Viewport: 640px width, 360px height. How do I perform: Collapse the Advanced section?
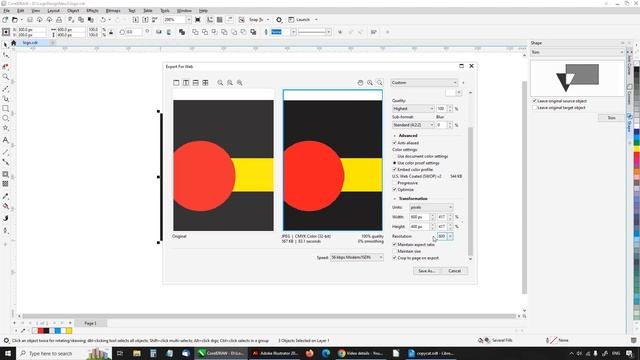coord(395,136)
